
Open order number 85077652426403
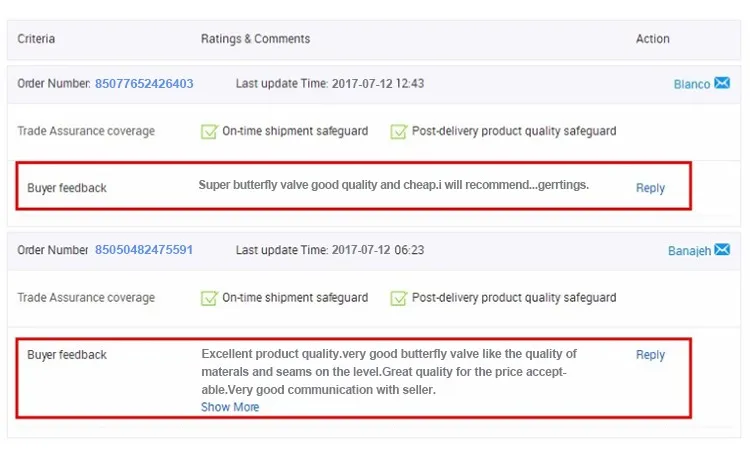[144, 84]
